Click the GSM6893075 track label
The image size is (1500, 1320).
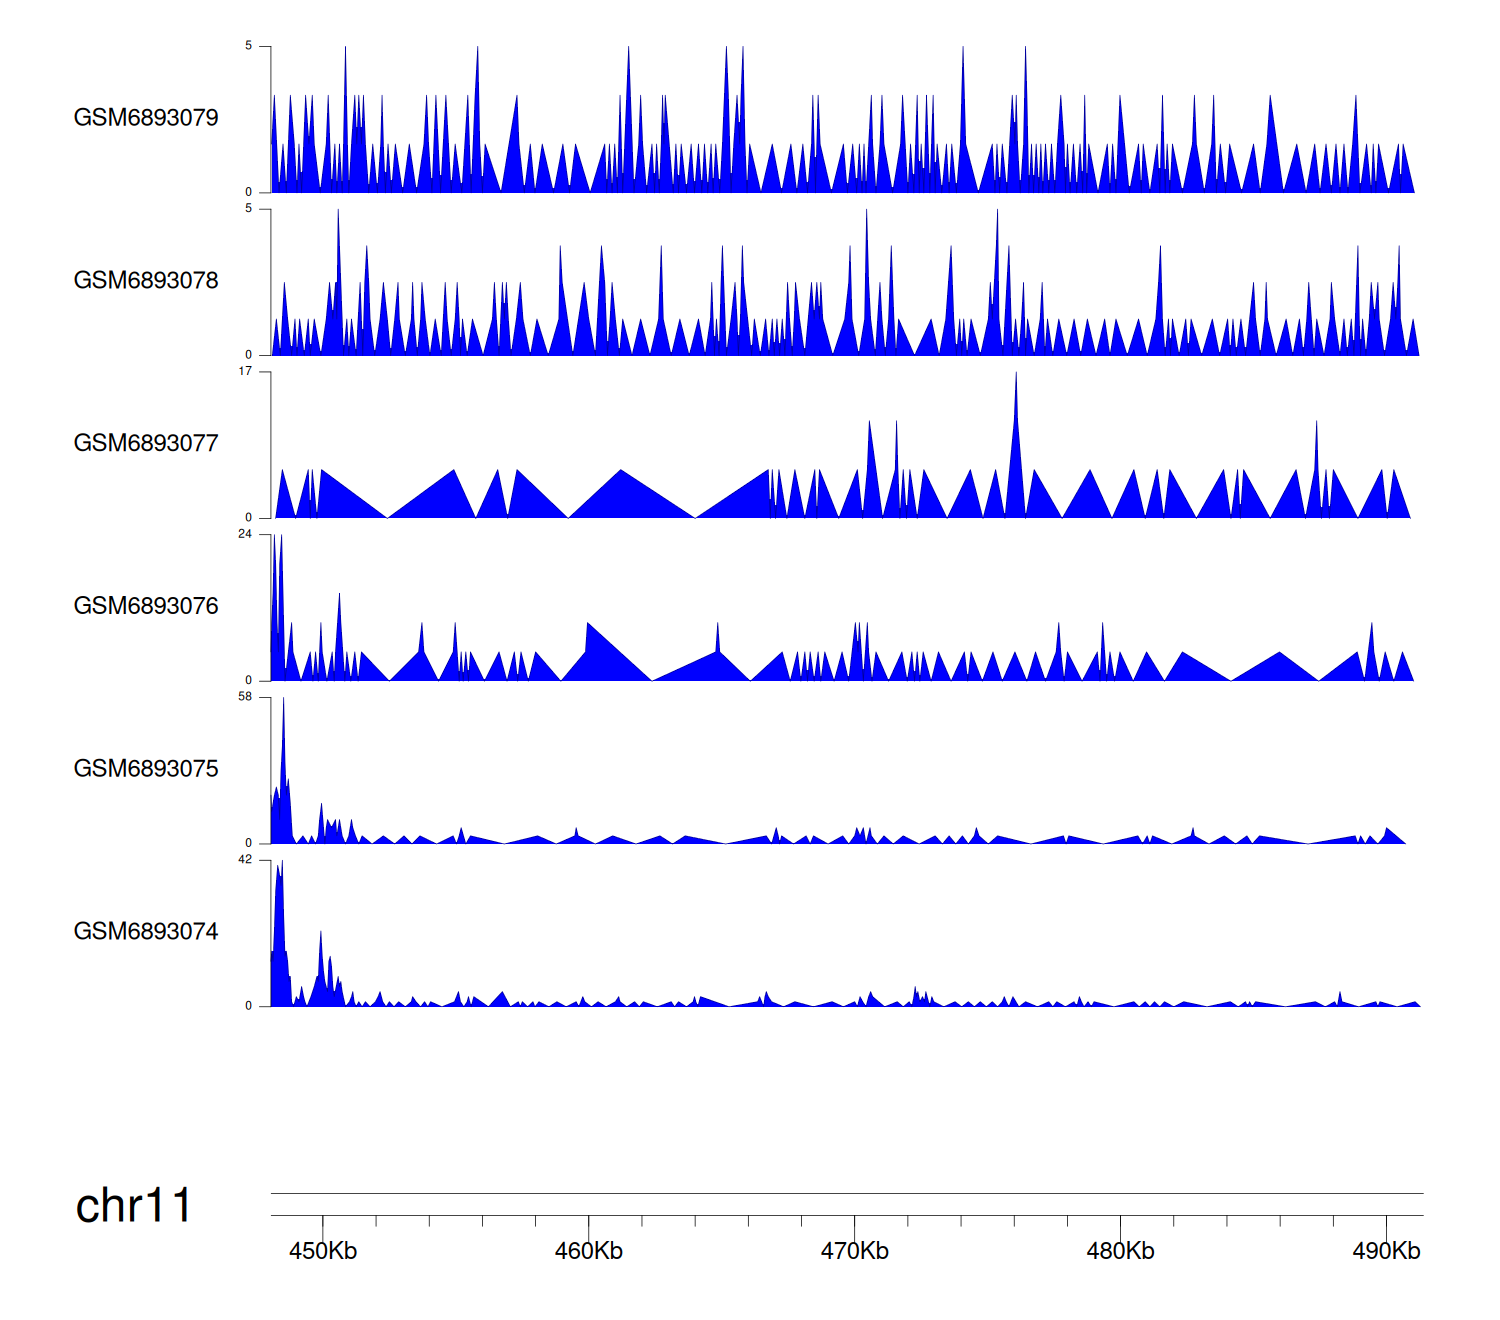[146, 769]
